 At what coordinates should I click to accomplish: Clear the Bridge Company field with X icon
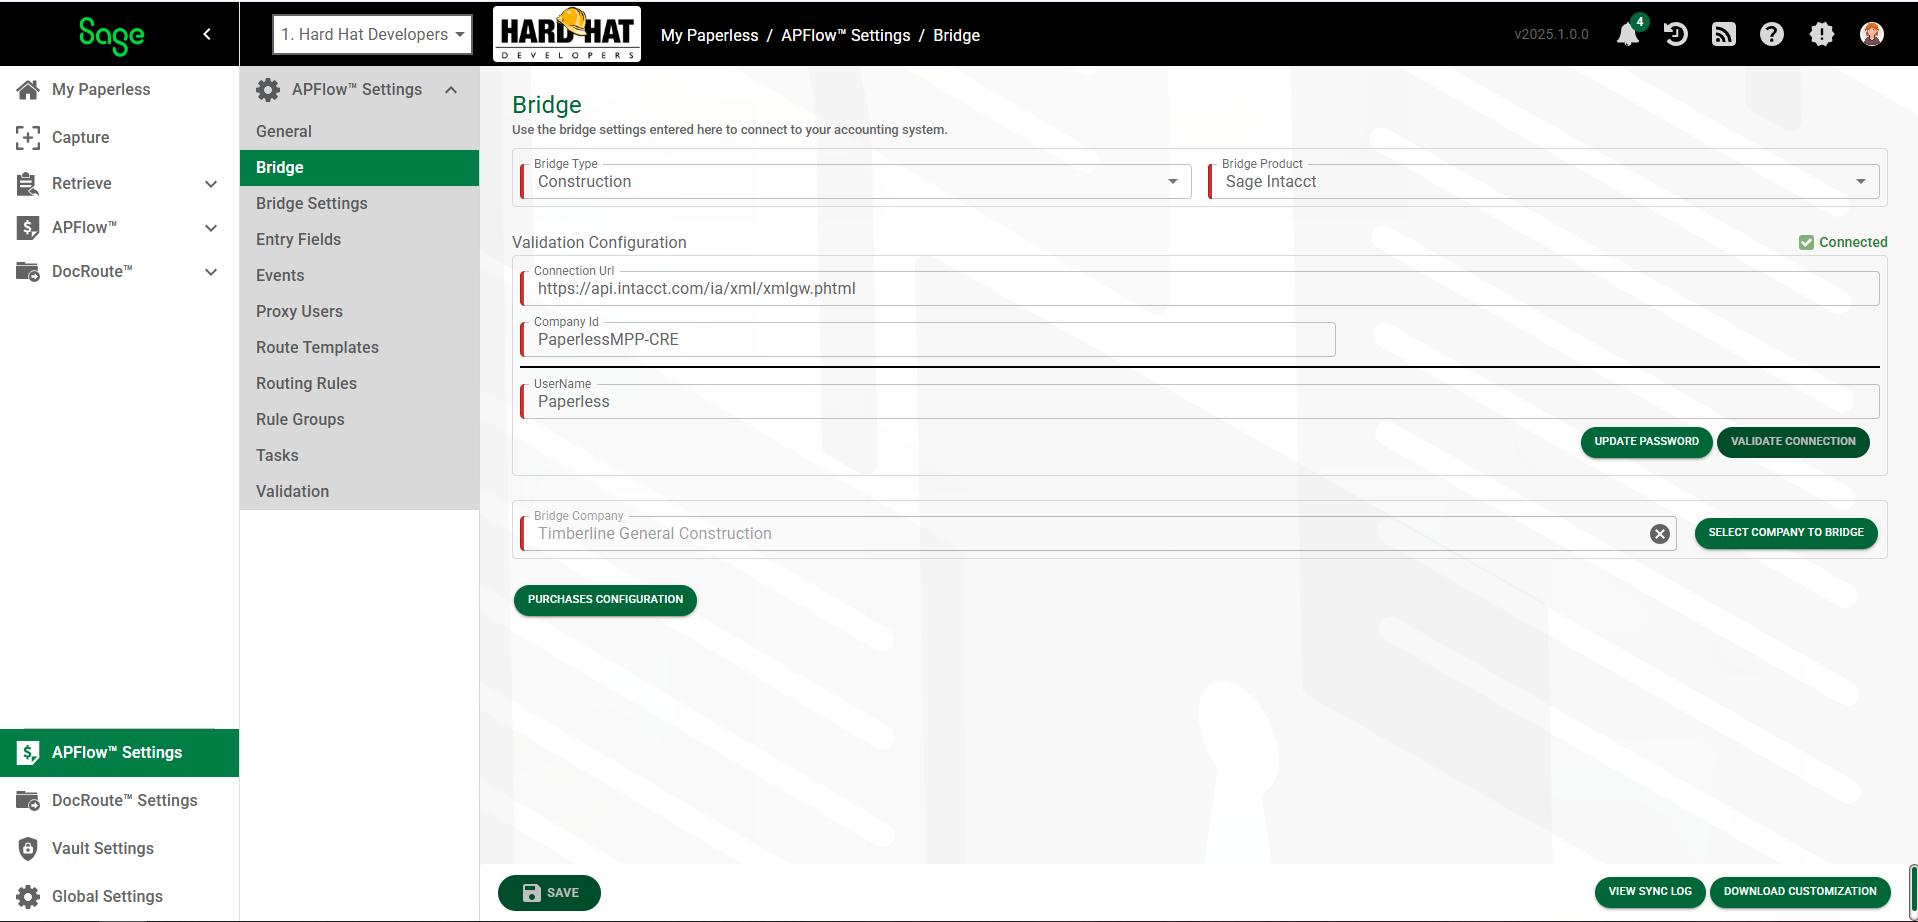(1660, 534)
